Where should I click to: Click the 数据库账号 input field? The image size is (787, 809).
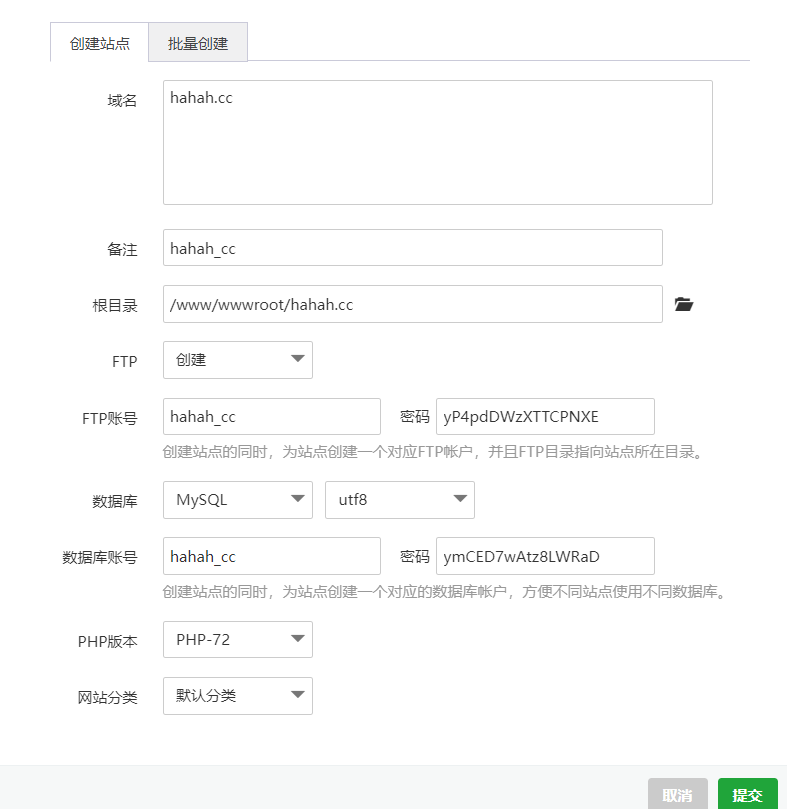(x=272, y=556)
